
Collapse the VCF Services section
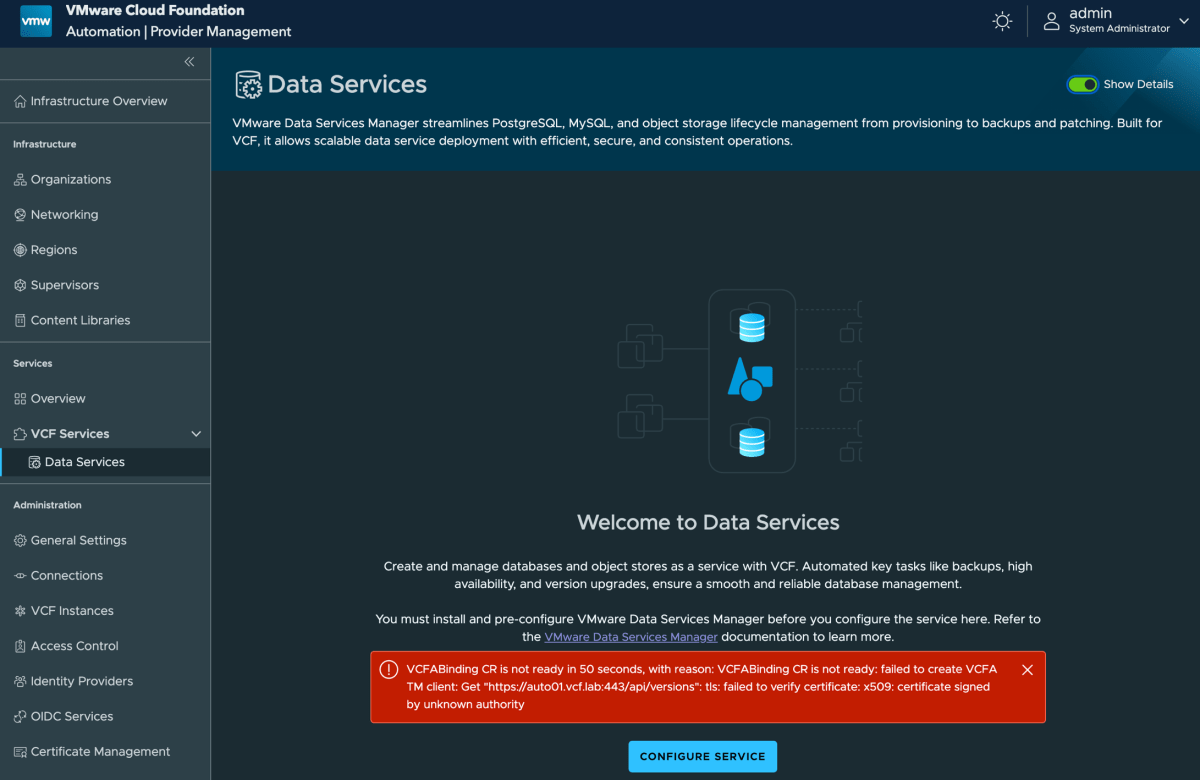pos(196,433)
